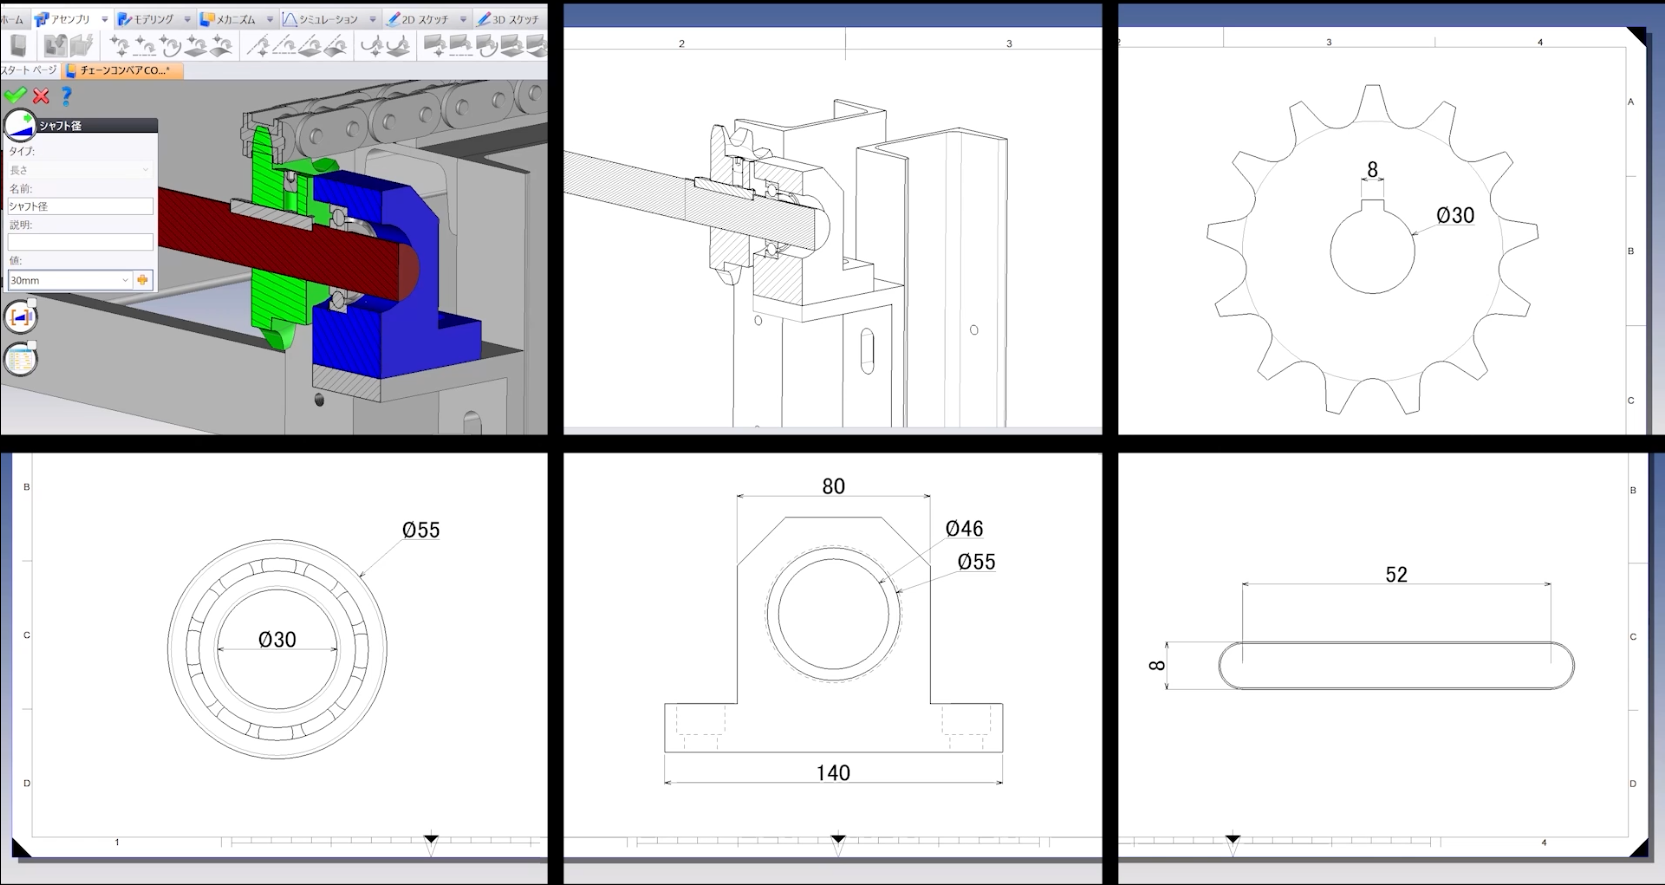
Task: Open the スタートページ document tab
Action: click(x=28, y=70)
